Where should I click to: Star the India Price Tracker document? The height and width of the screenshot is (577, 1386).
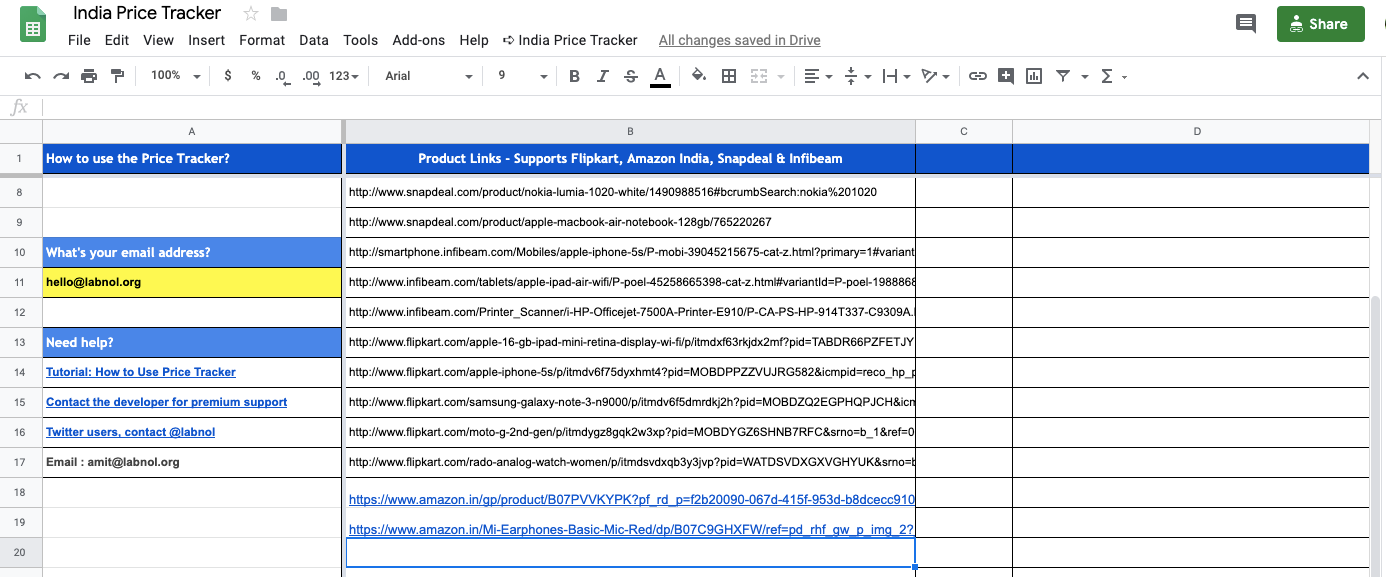click(x=251, y=14)
